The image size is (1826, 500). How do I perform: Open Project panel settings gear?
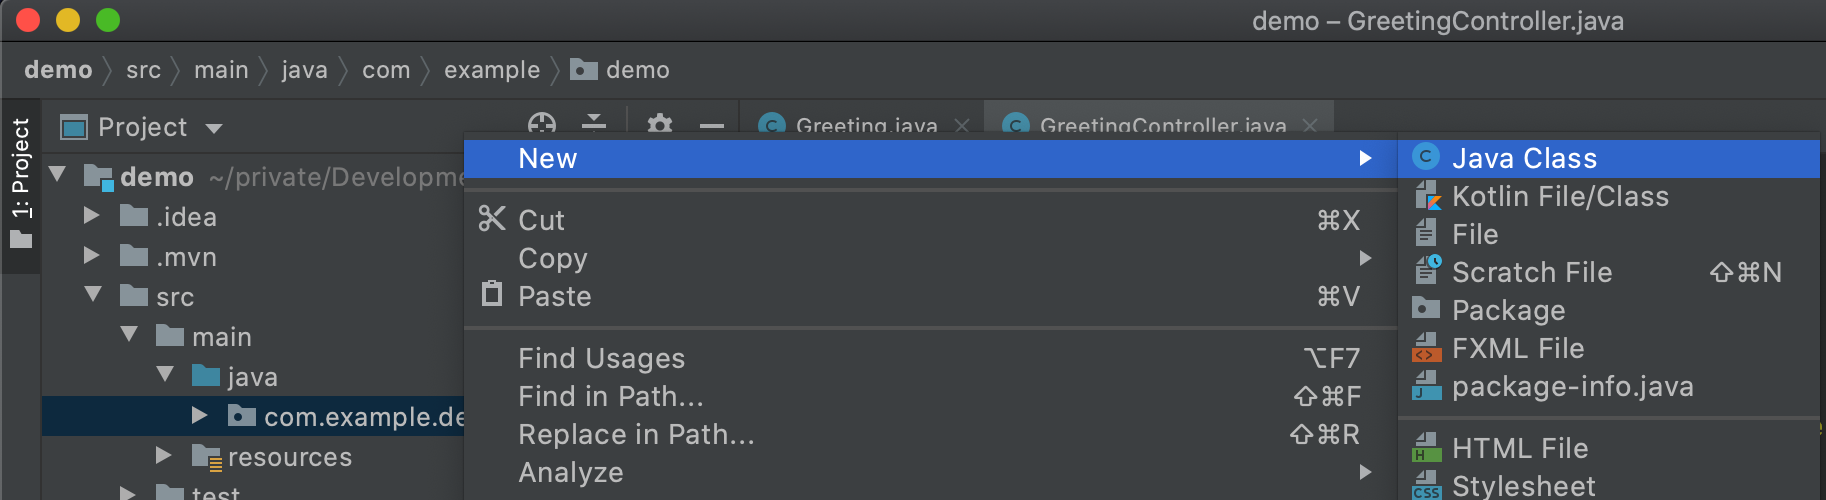[660, 124]
